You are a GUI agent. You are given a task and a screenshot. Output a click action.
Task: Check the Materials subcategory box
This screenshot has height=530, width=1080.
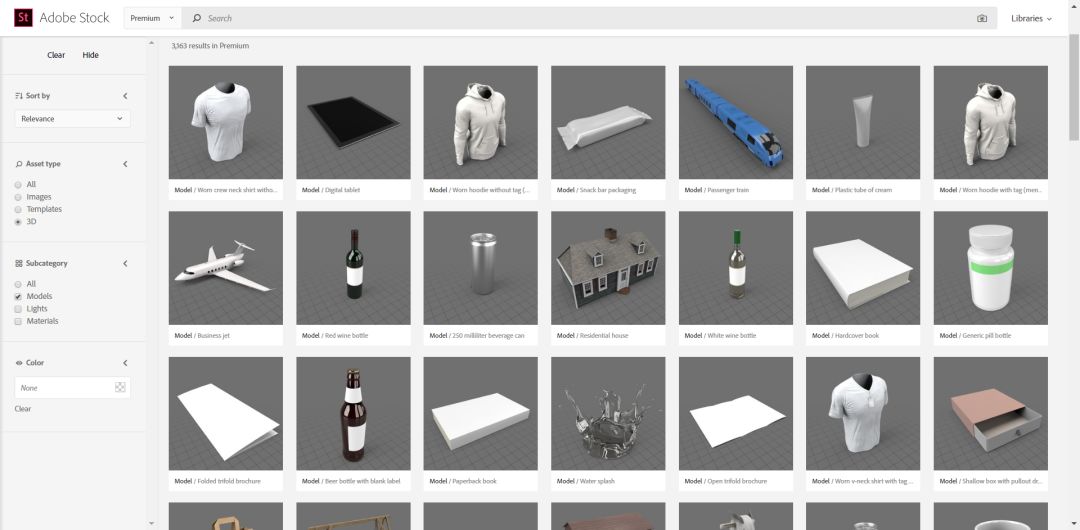[x=18, y=321]
